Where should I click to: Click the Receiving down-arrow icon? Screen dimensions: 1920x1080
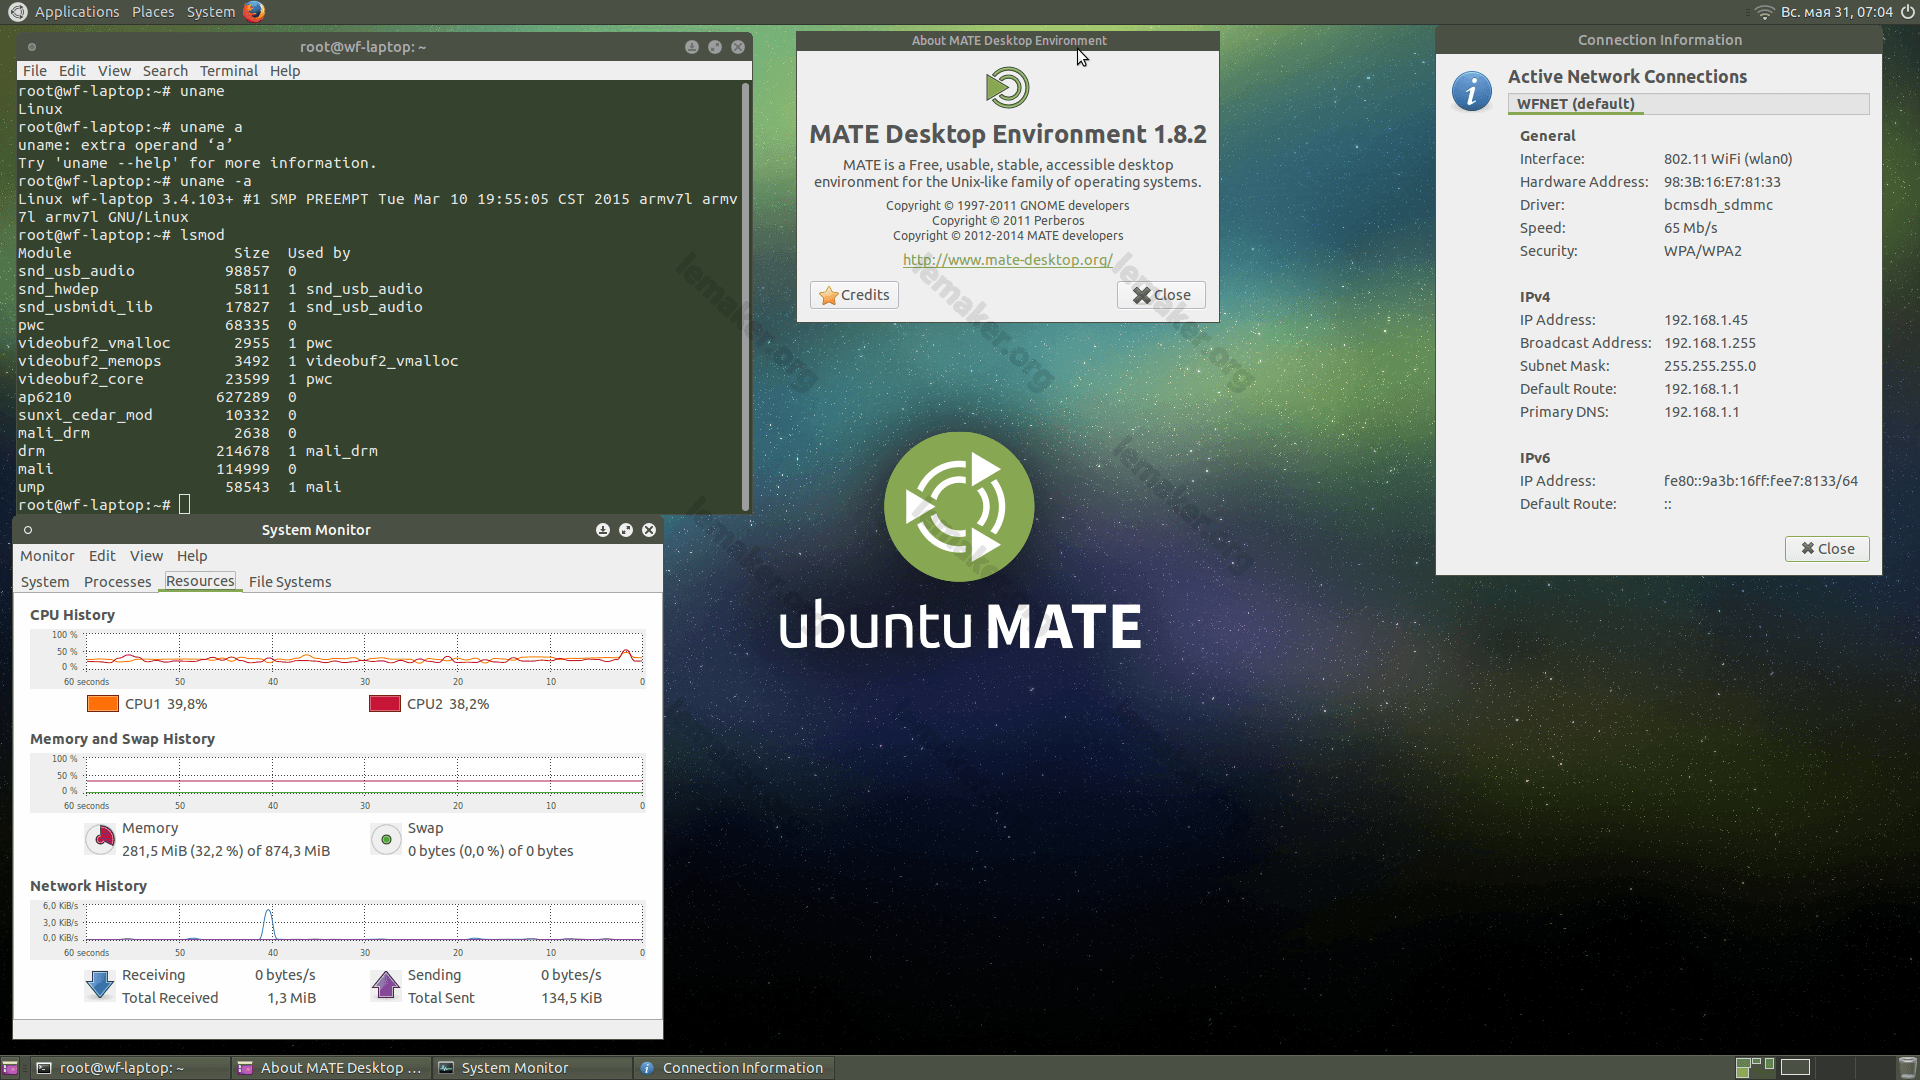coord(100,985)
